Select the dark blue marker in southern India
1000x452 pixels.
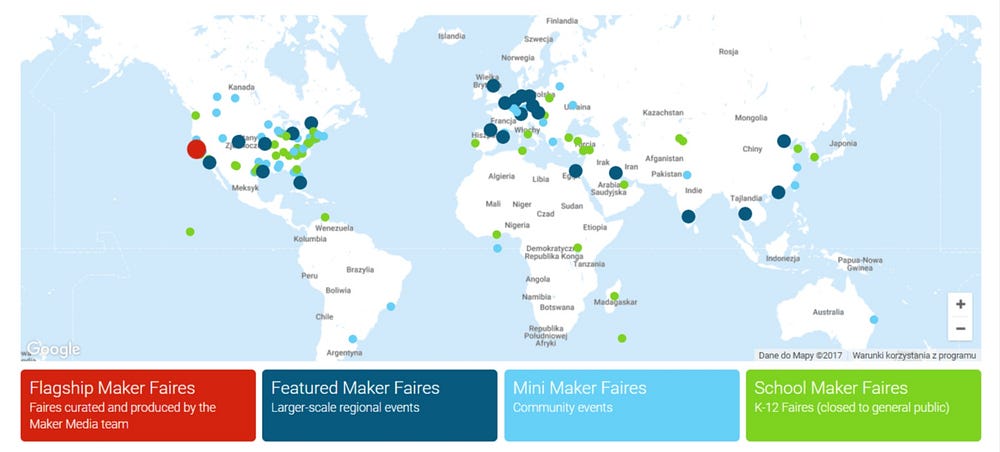click(688, 216)
